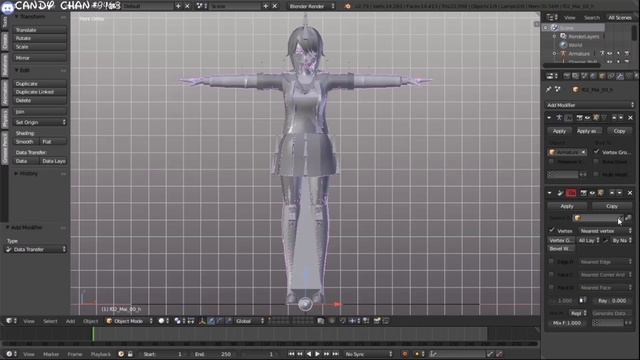Open the 3D viewport View menu
This screenshot has height=360, width=640.
pyautogui.click(x=29, y=321)
